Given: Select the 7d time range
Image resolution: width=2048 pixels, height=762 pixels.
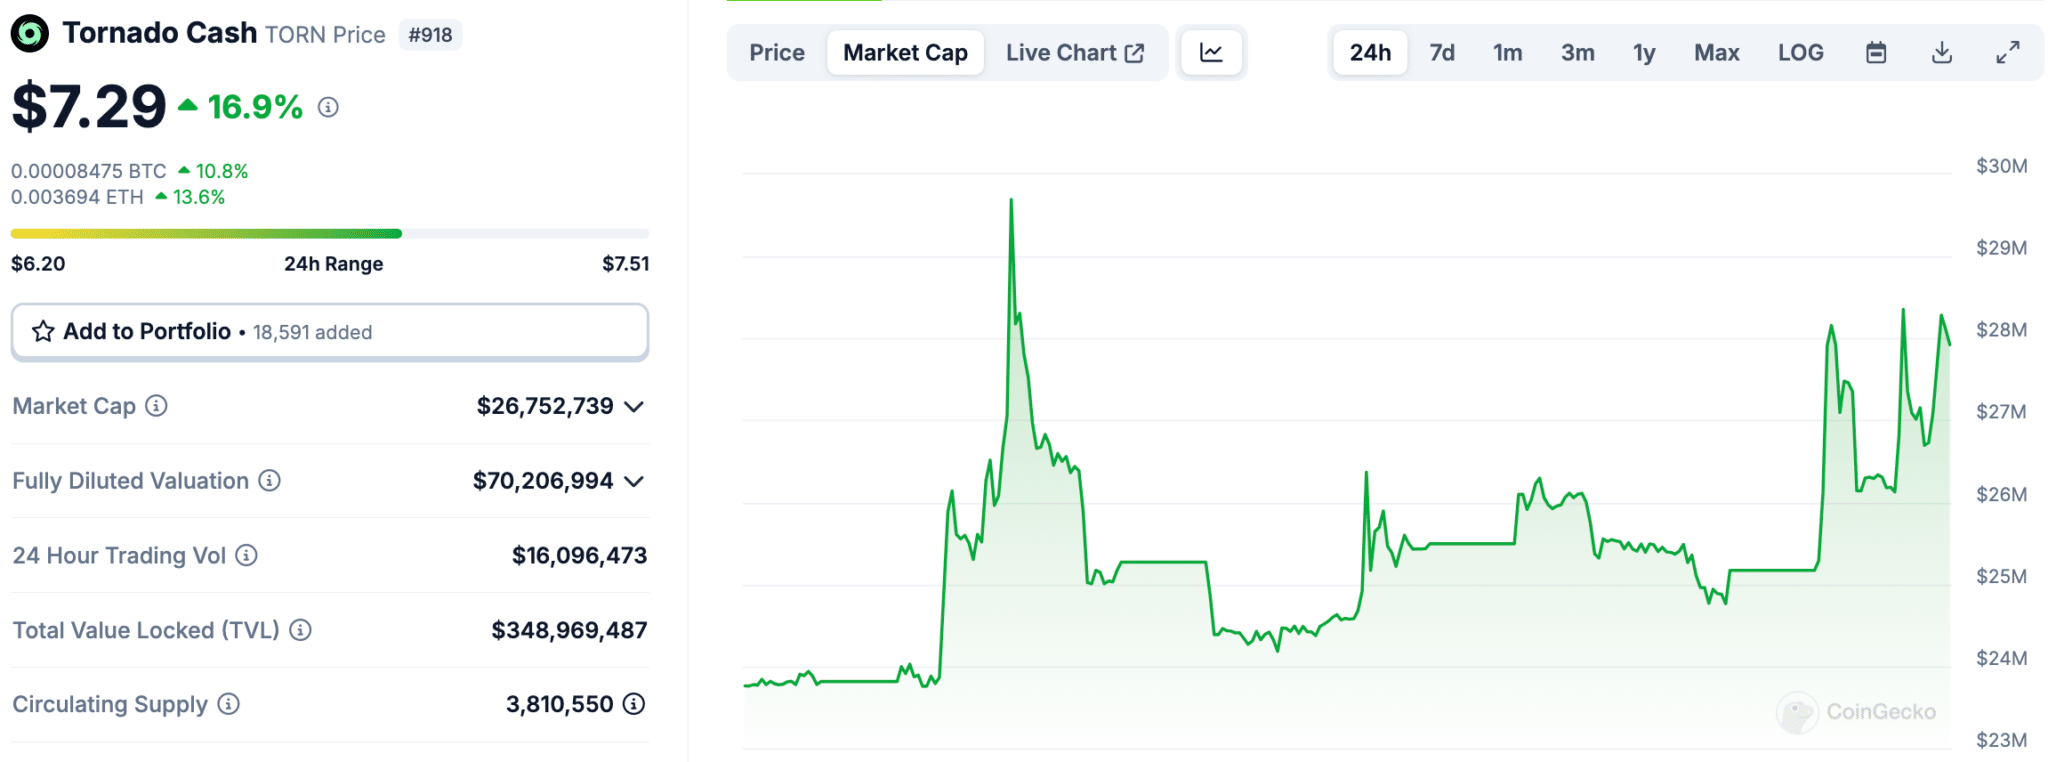Looking at the screenshot, I should (x=1442, y=53).
